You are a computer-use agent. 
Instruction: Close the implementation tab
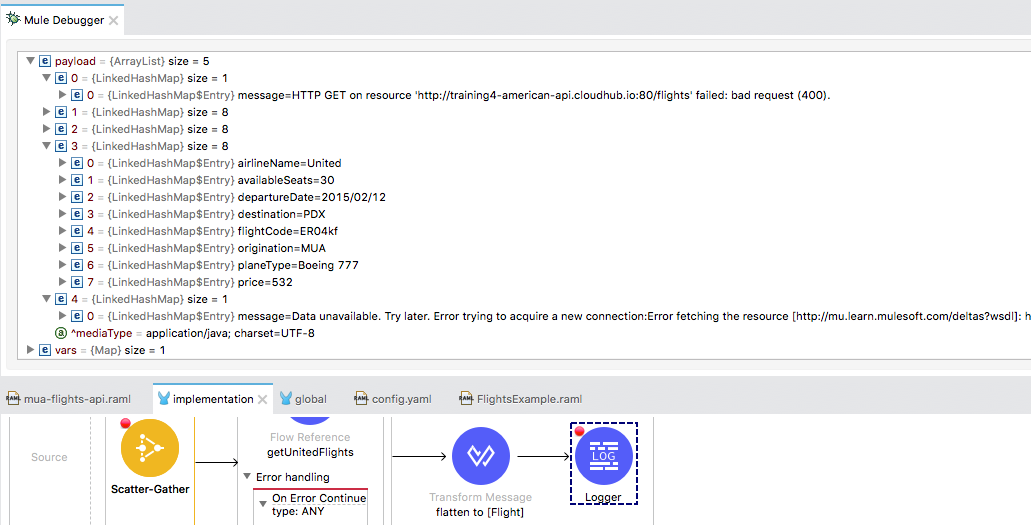(x=262, y=399)
